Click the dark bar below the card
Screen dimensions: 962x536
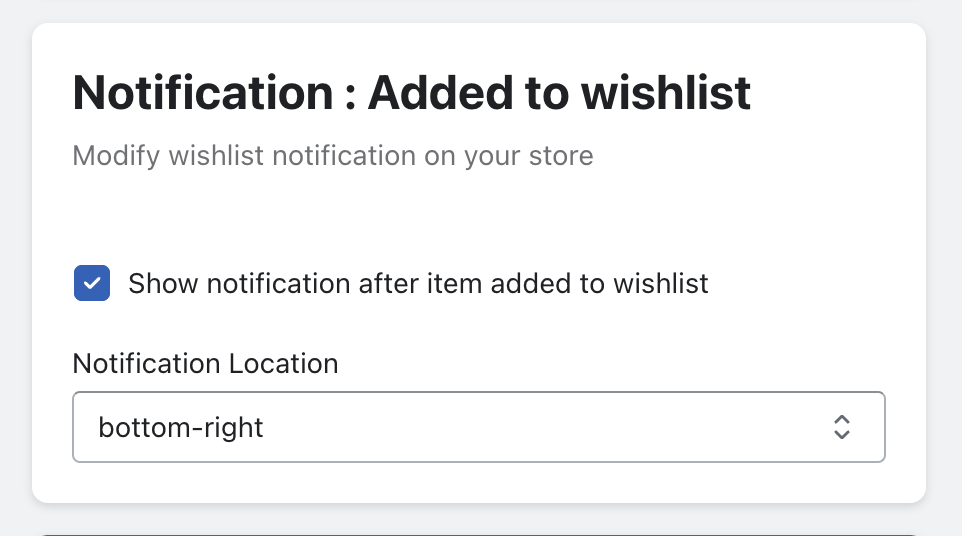coord(478,532)
